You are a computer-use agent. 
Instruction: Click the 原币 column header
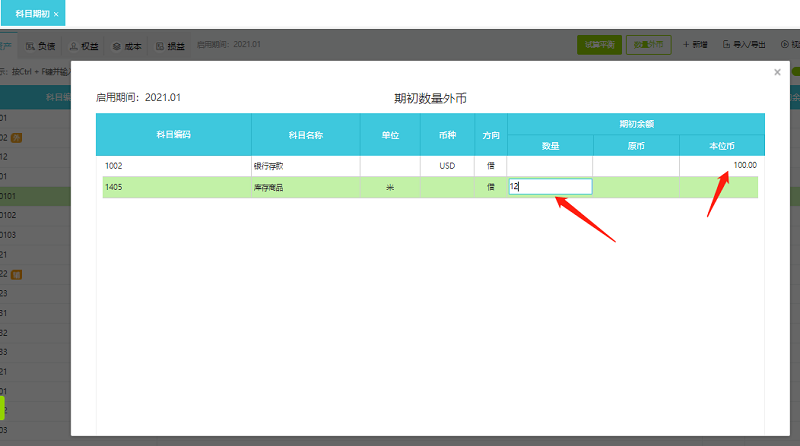pos(636,146)
